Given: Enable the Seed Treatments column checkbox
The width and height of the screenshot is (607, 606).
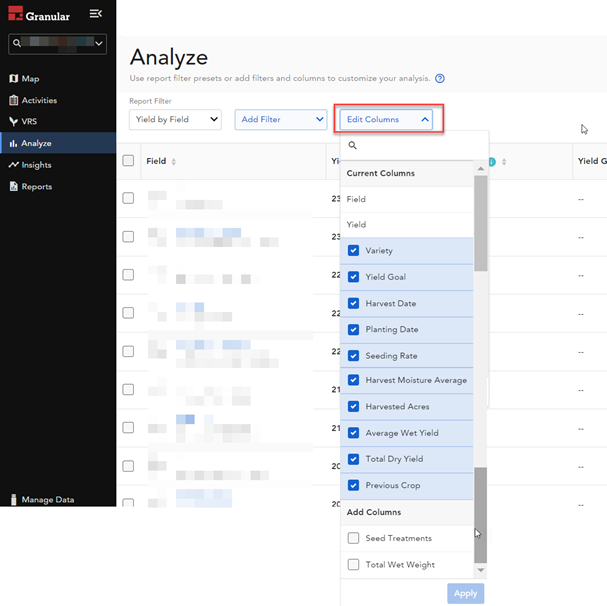Looking at the screenshot, I should tap(353, 539).
